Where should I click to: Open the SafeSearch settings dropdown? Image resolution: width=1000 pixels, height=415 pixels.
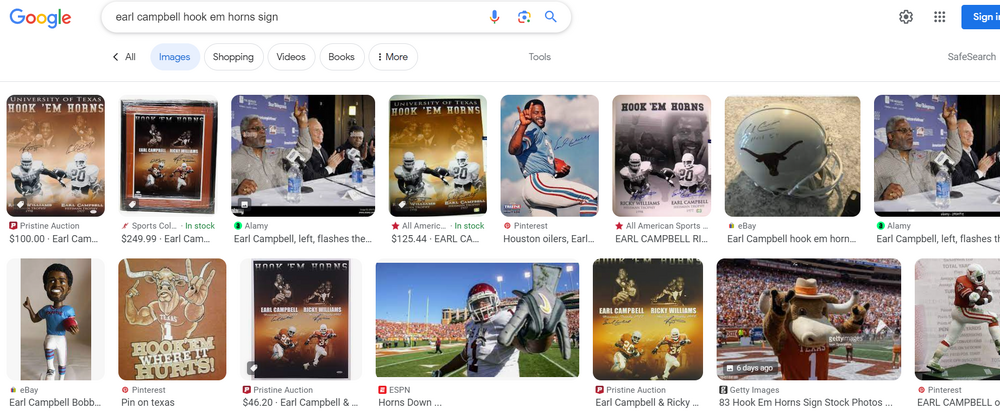970,57
